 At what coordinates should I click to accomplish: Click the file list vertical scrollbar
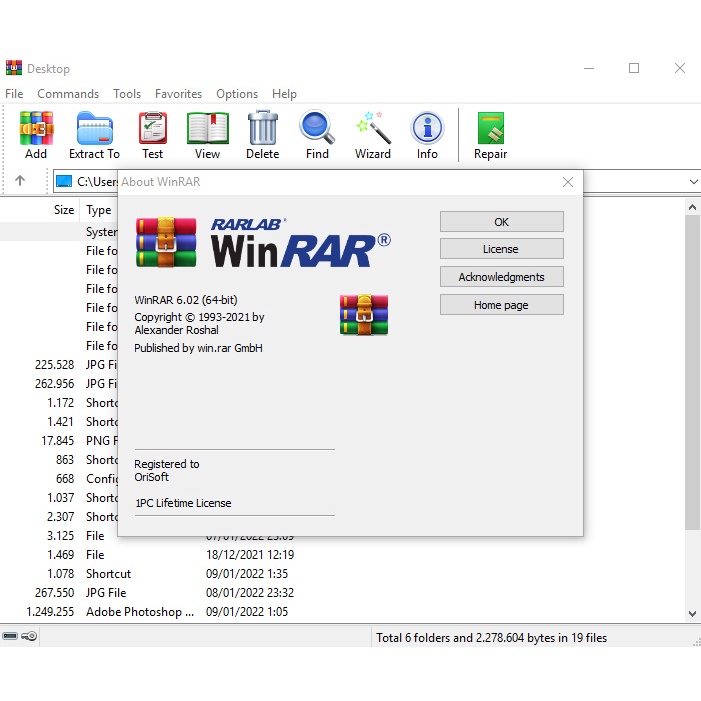click(x=692, y=400)
